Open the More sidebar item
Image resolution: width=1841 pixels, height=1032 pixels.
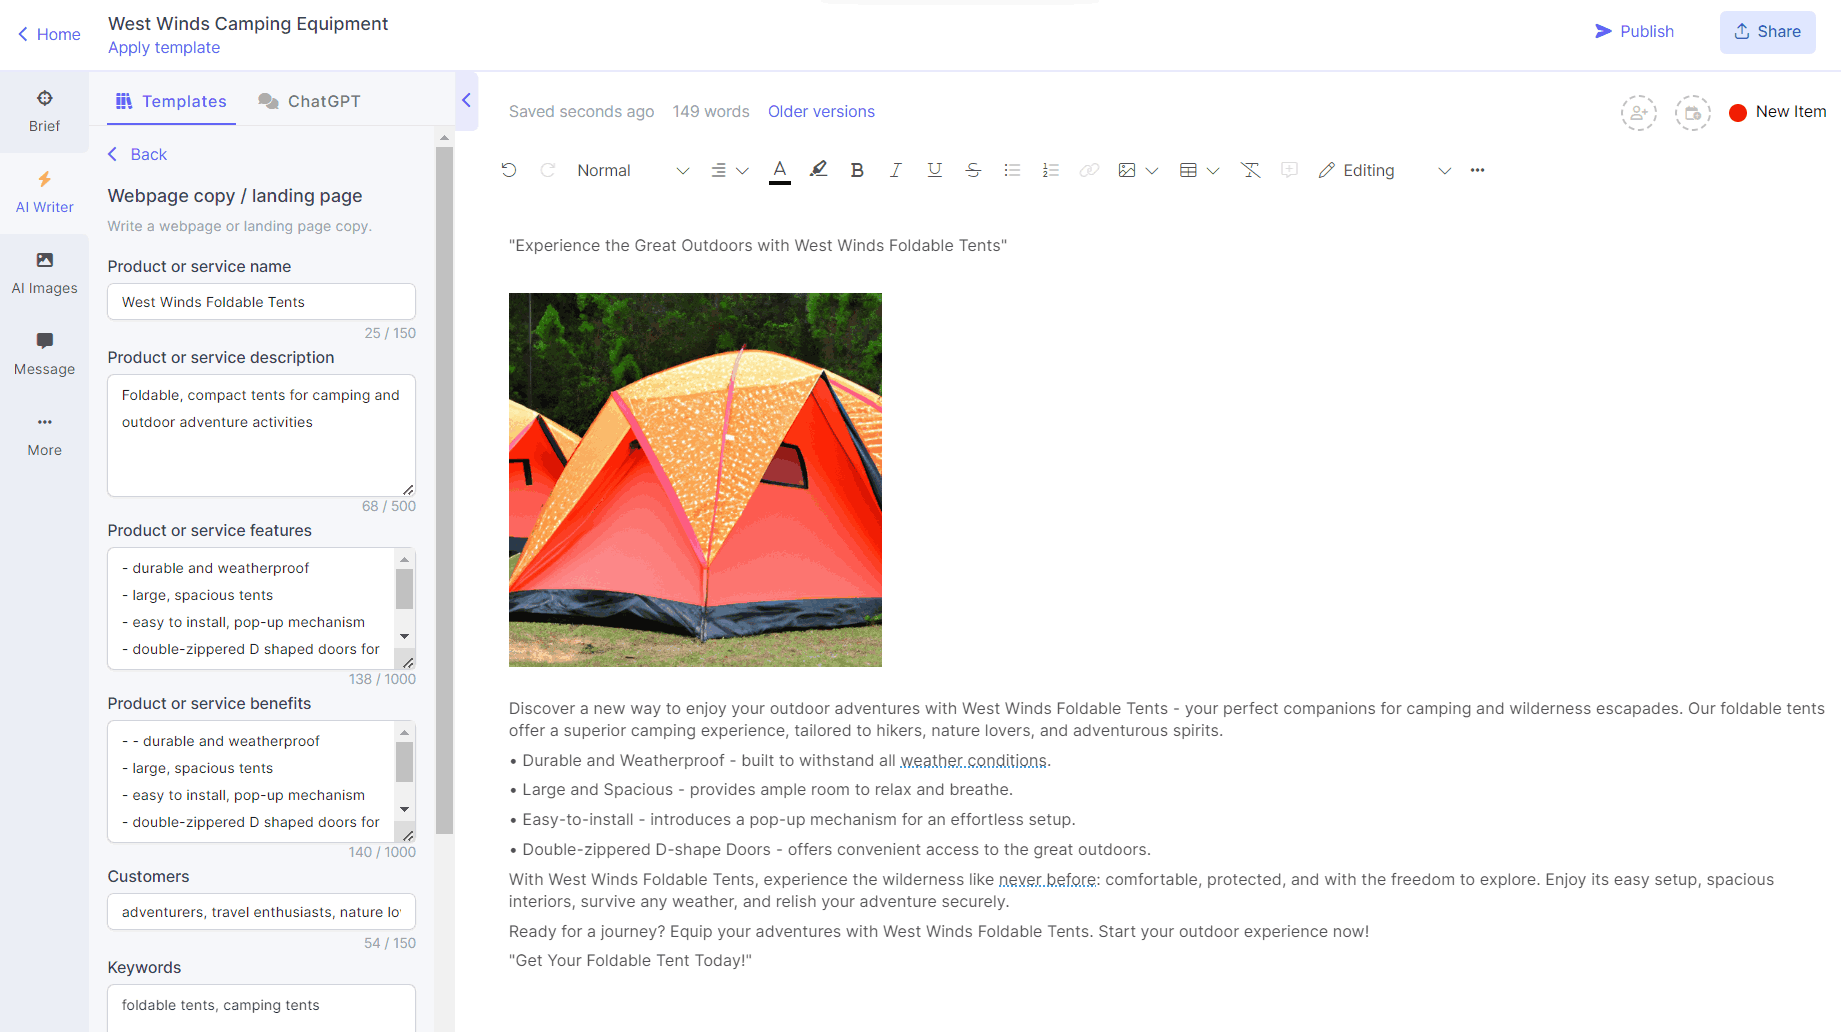[x=44, y=435]
